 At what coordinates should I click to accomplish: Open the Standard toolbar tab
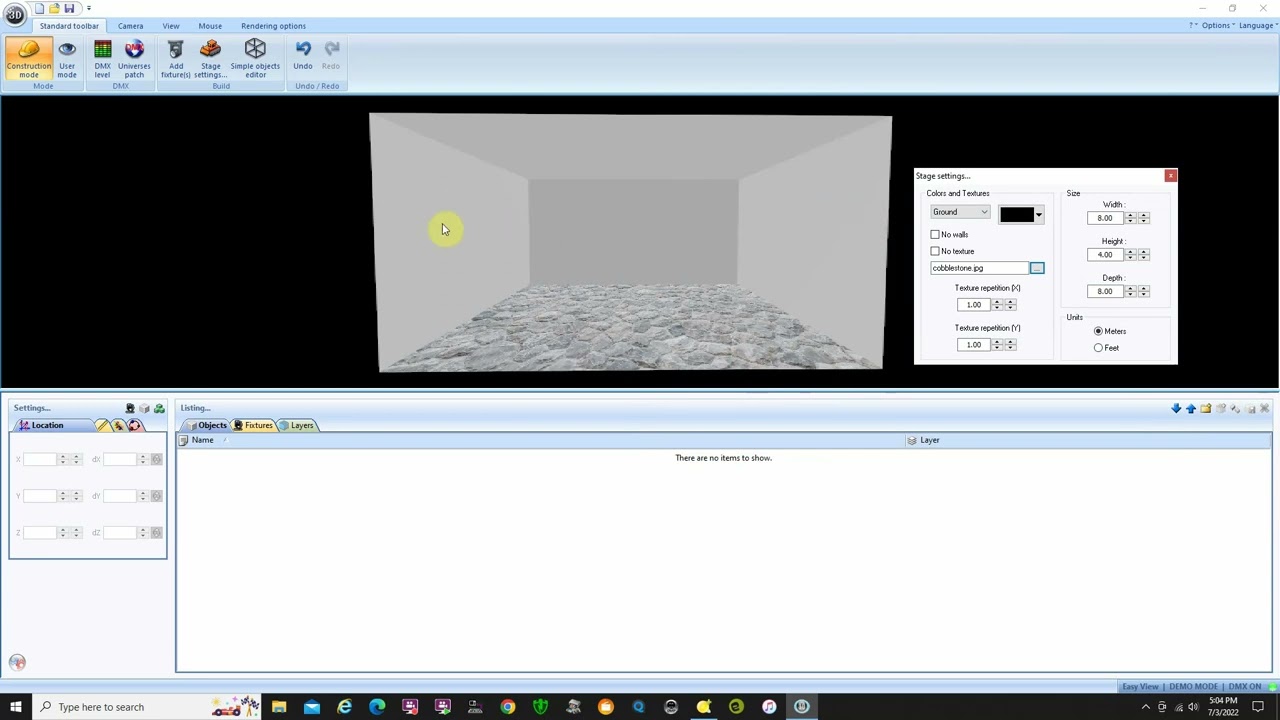pyautogui.click(x=69, y=26)
